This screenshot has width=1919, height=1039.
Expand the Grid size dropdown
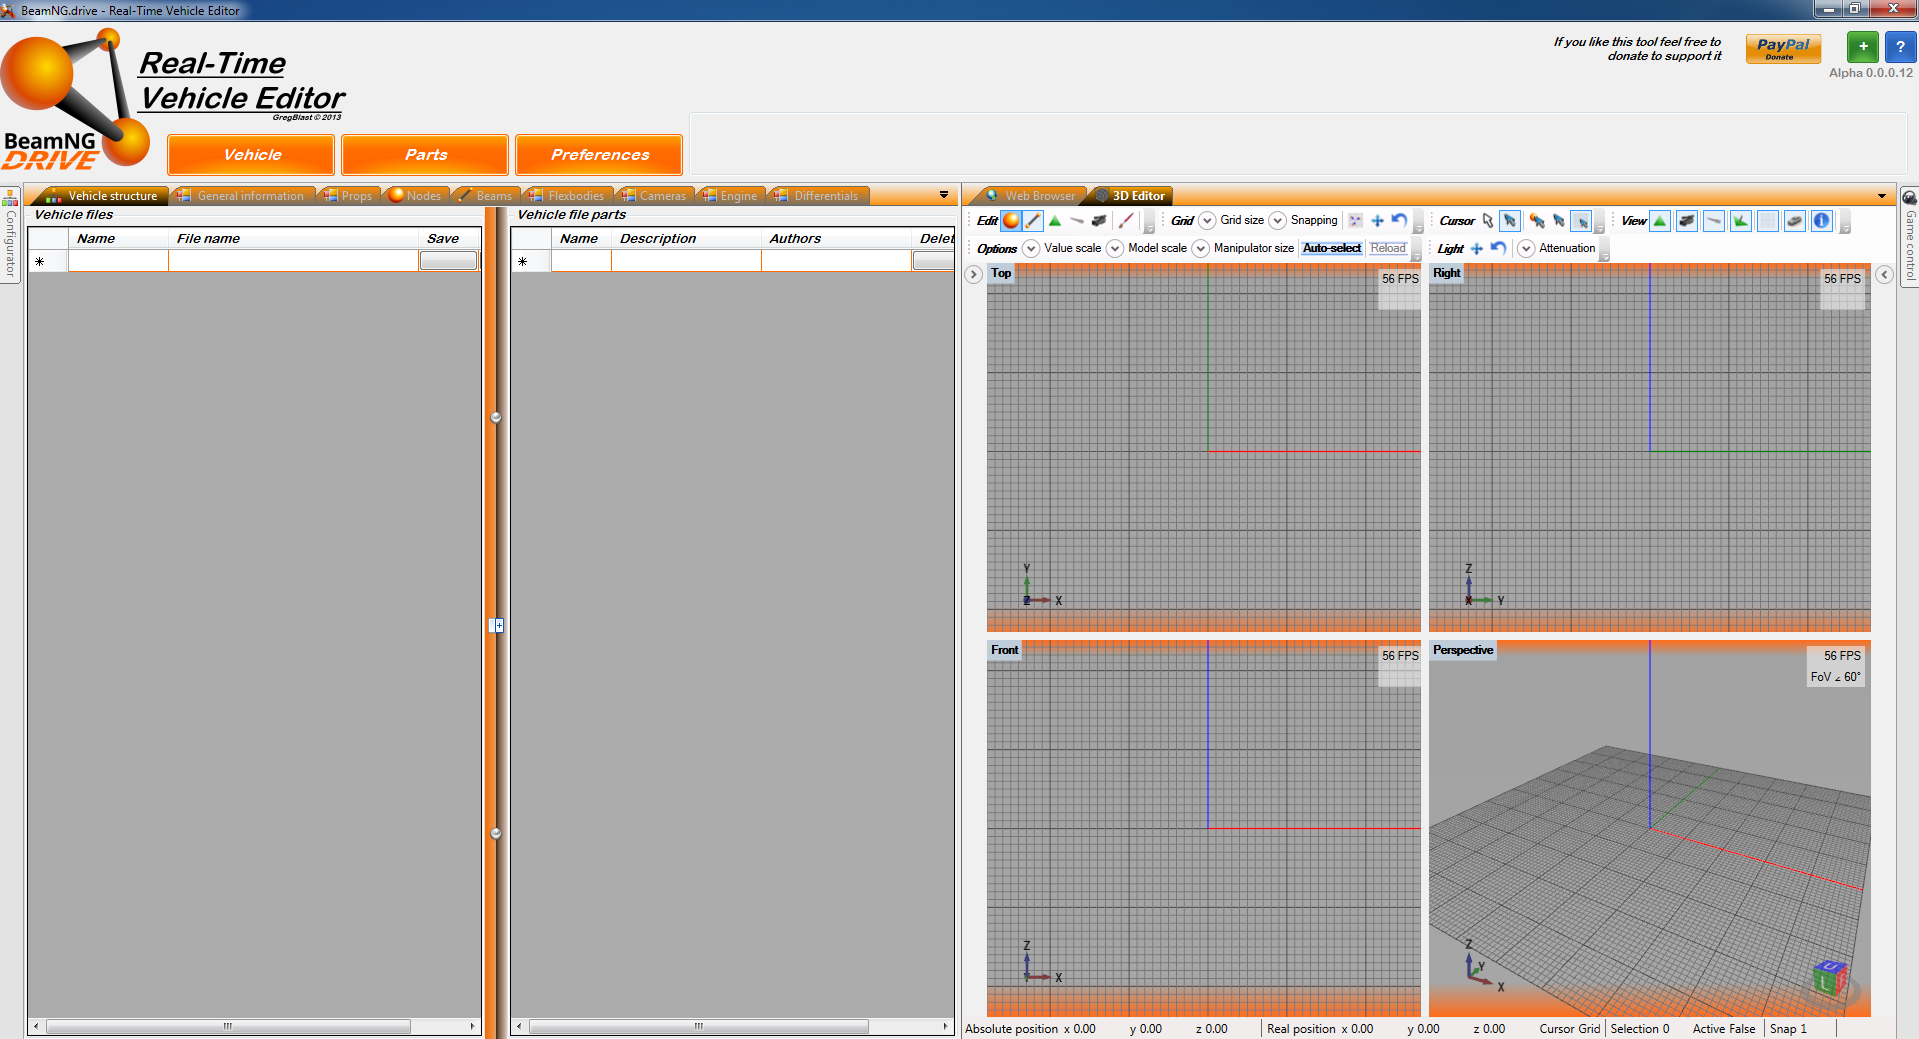click(x=1207, y=221)
